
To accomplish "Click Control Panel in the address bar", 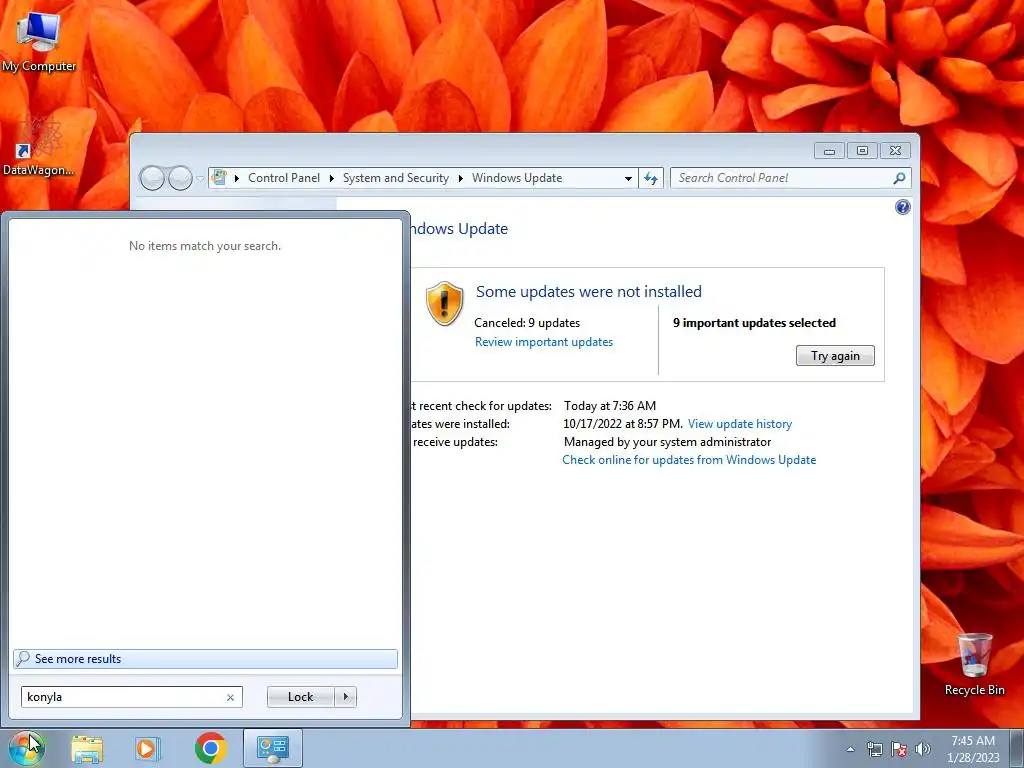I will click(x=283, y=178).
